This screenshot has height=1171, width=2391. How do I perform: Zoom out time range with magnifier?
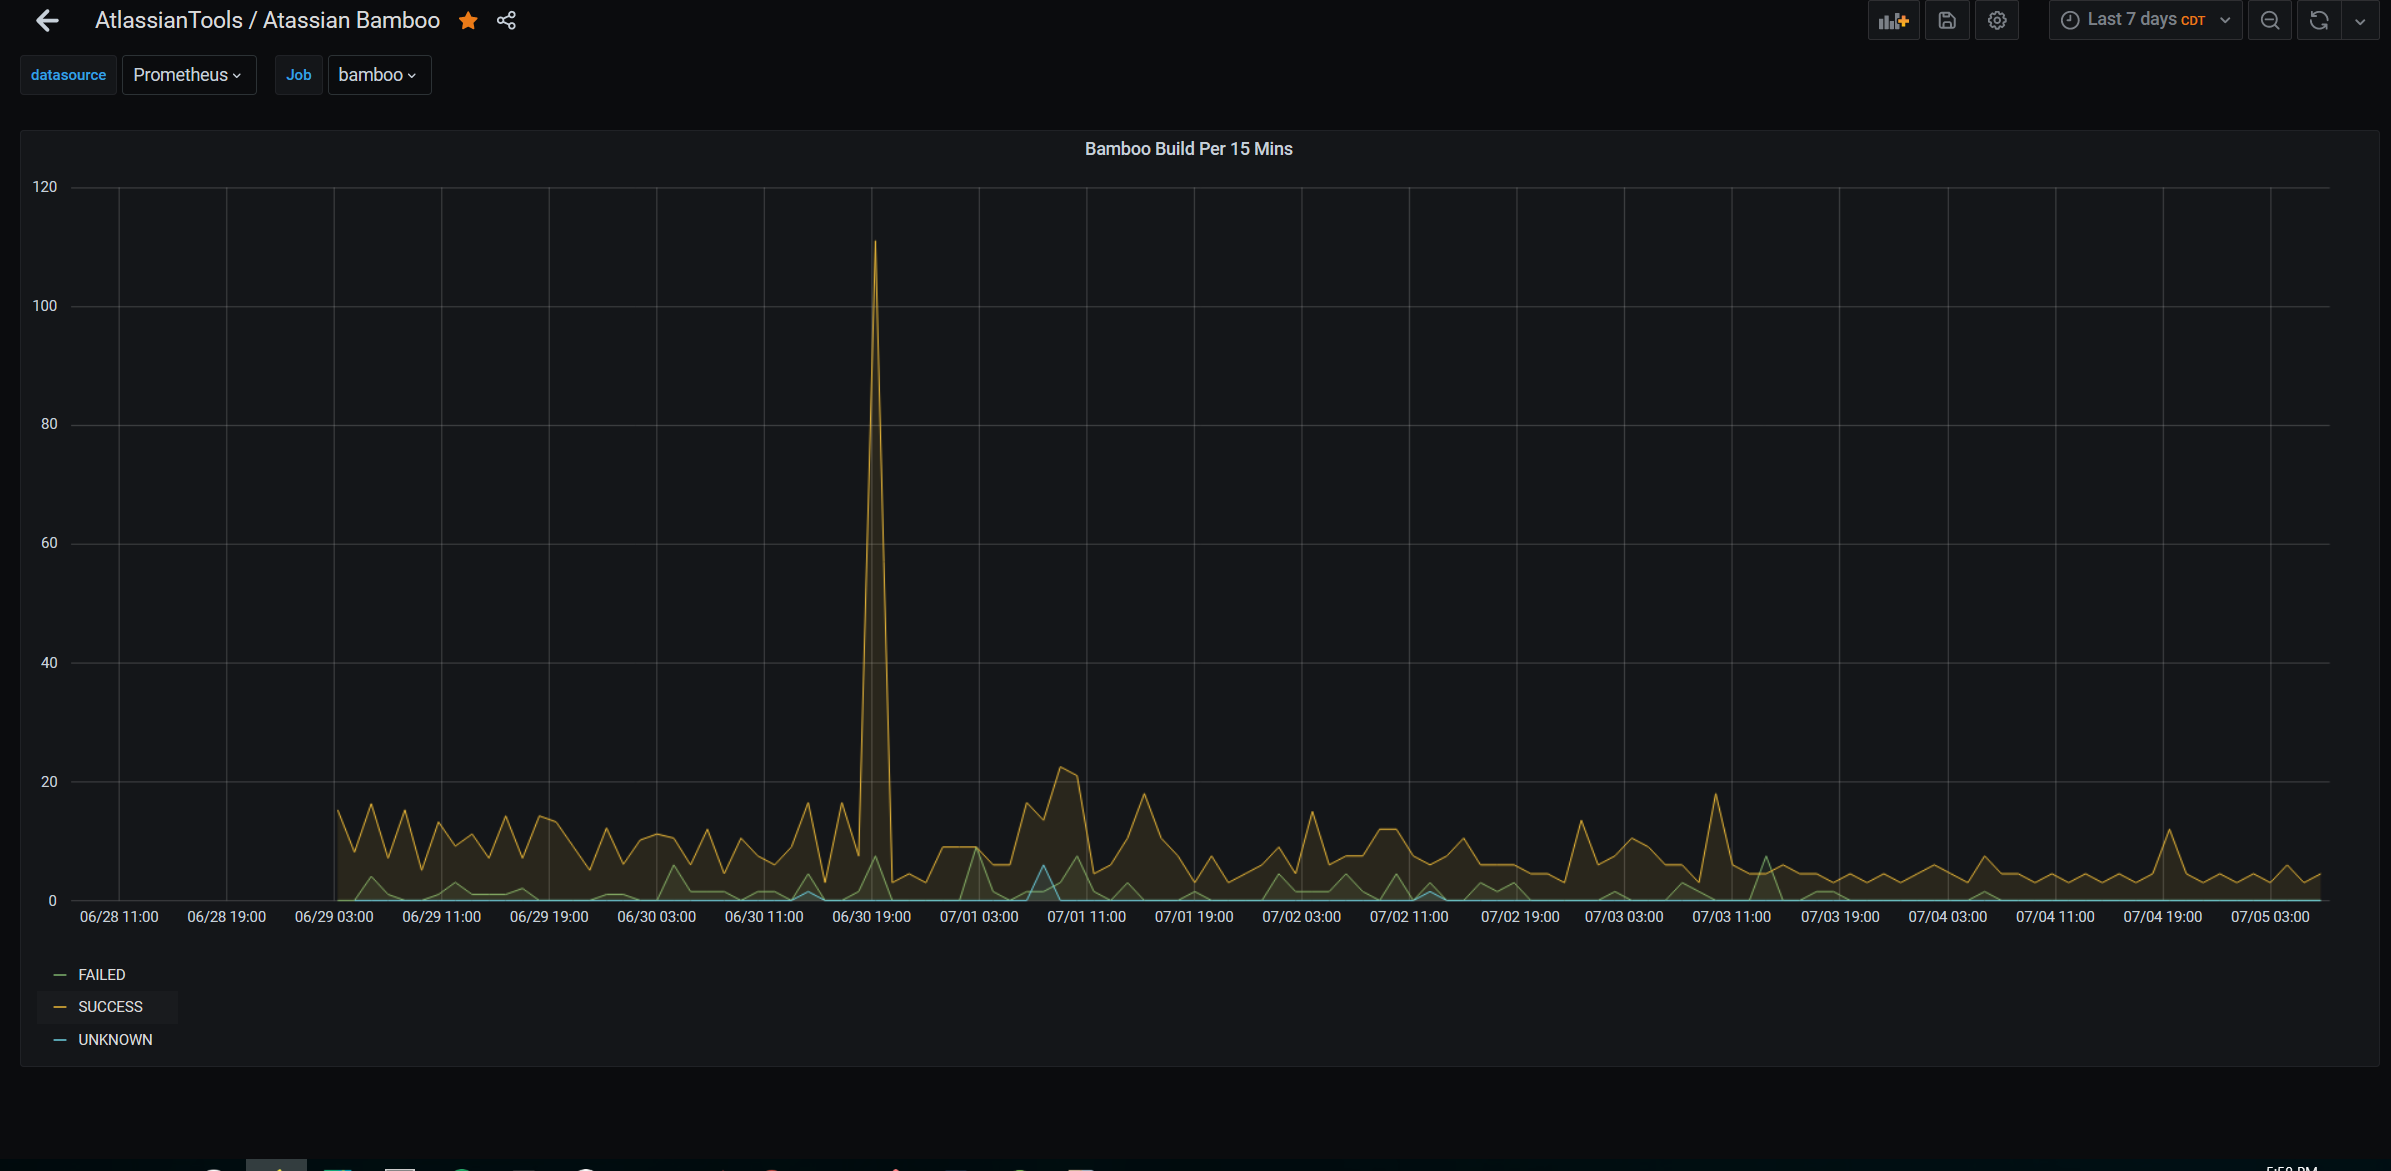point(2270,20)
